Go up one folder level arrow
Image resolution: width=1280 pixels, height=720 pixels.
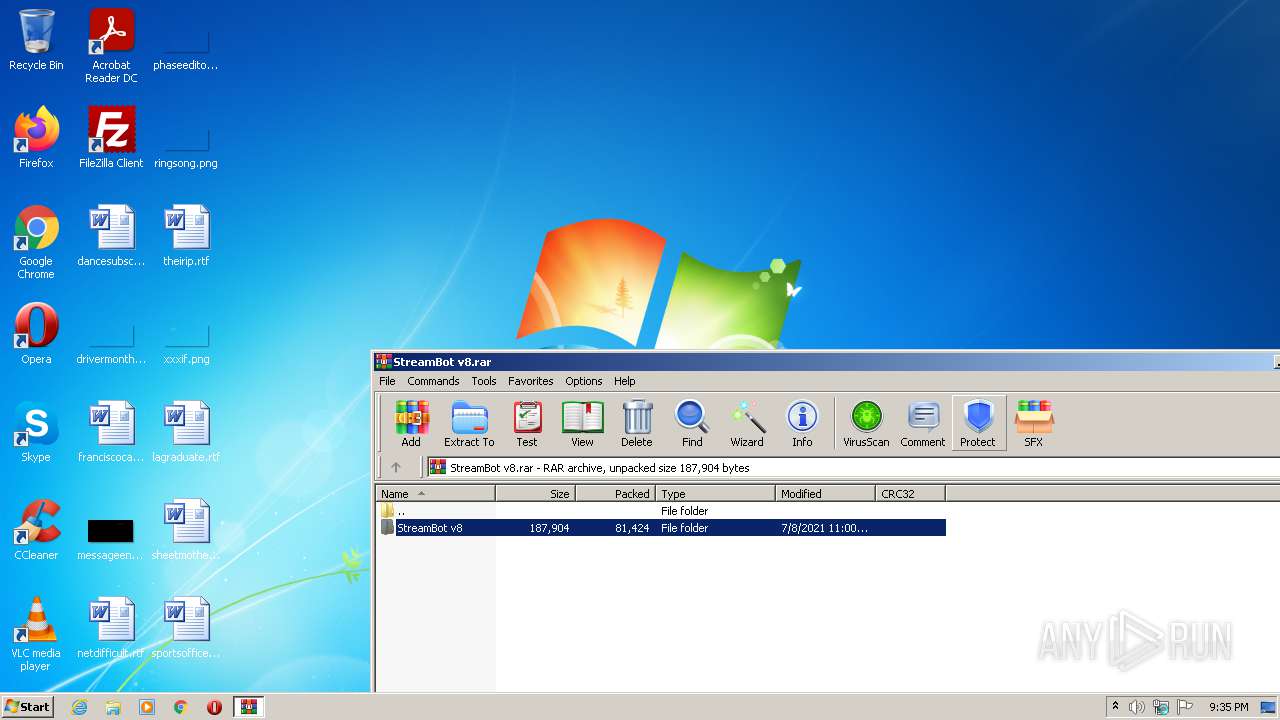[x=396, y=467]
